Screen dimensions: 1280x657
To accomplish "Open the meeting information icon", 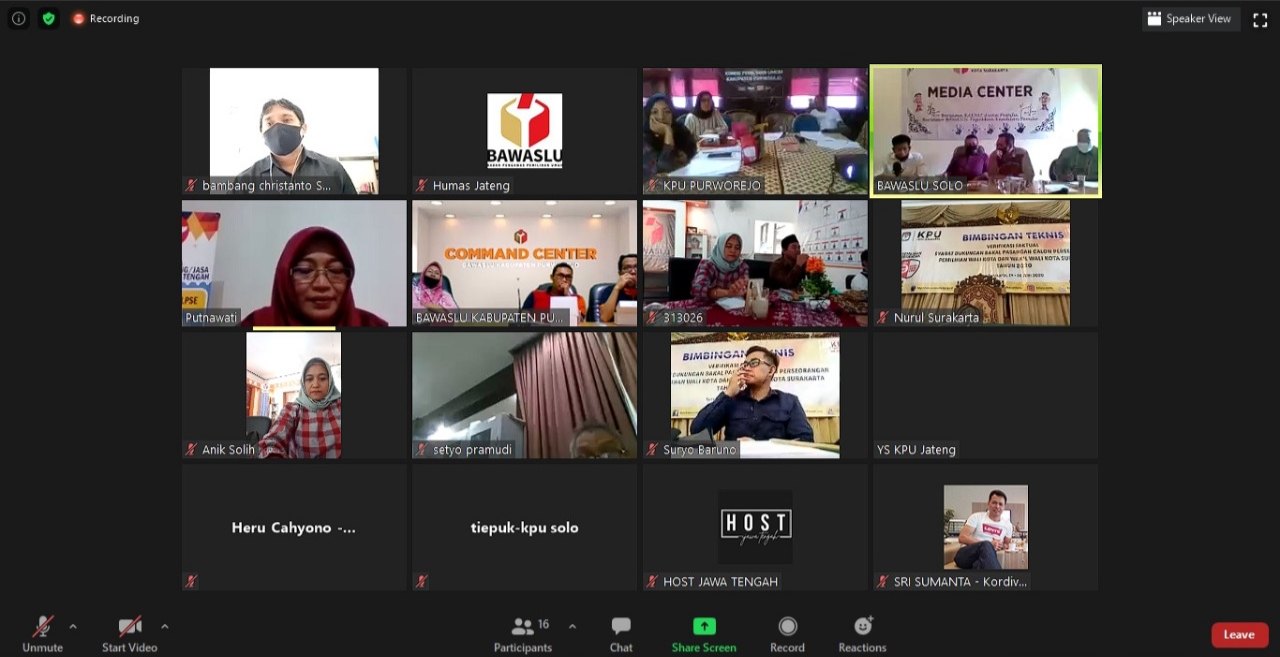I will point(18,18).
